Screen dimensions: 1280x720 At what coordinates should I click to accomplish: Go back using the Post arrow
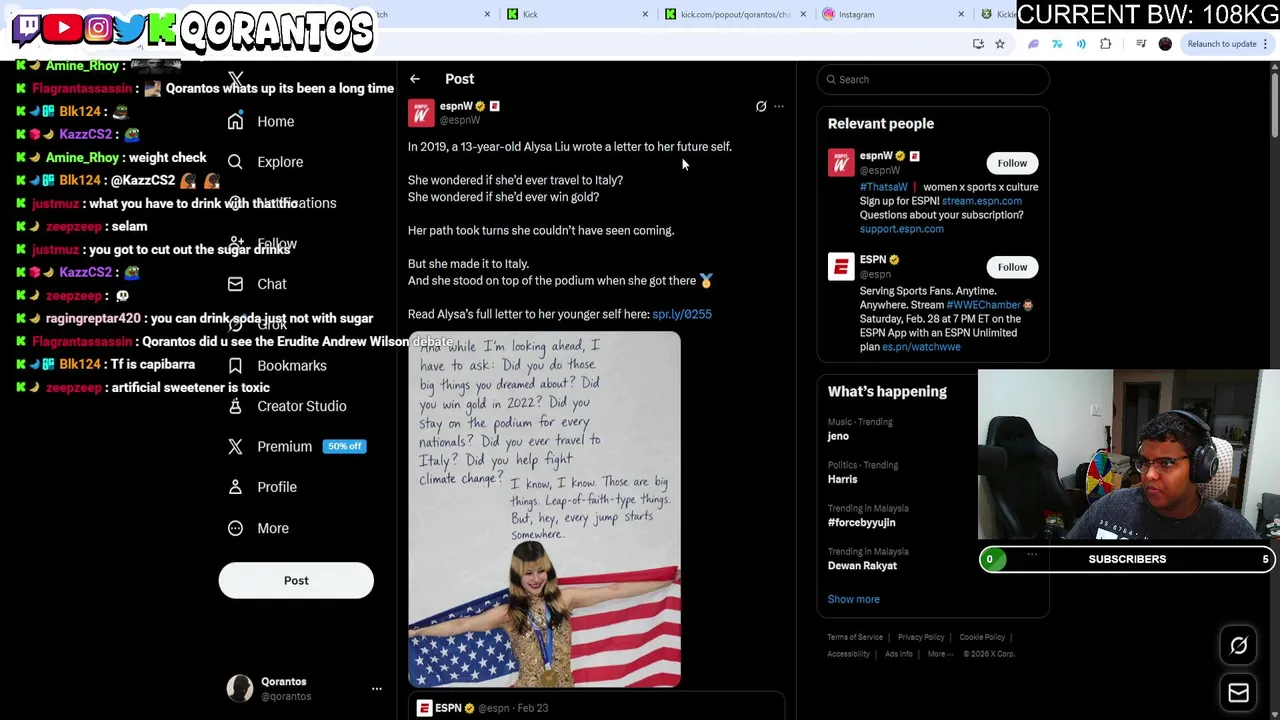(414, 79)
